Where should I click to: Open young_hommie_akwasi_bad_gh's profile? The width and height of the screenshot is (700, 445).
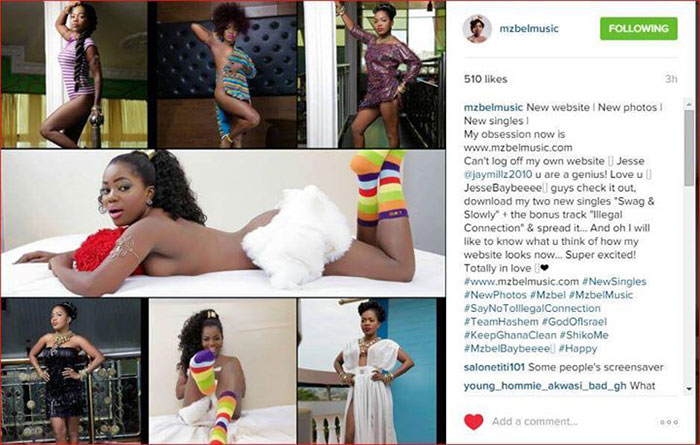tap(545, 386)
